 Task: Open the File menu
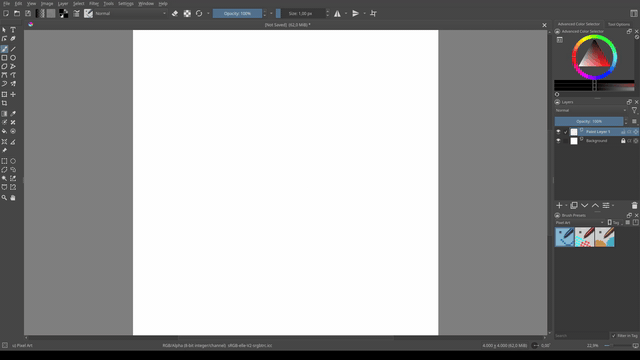7,3
